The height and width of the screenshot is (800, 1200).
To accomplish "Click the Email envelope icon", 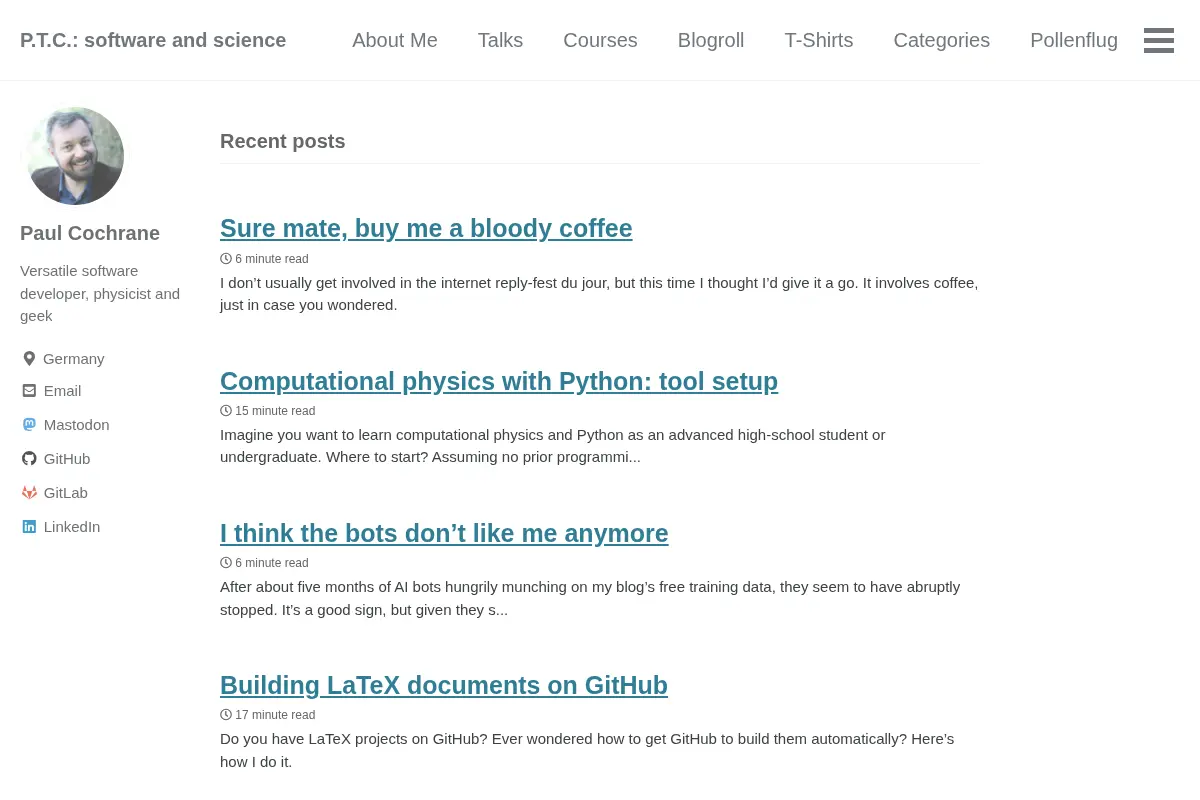I will pos(29,390).
